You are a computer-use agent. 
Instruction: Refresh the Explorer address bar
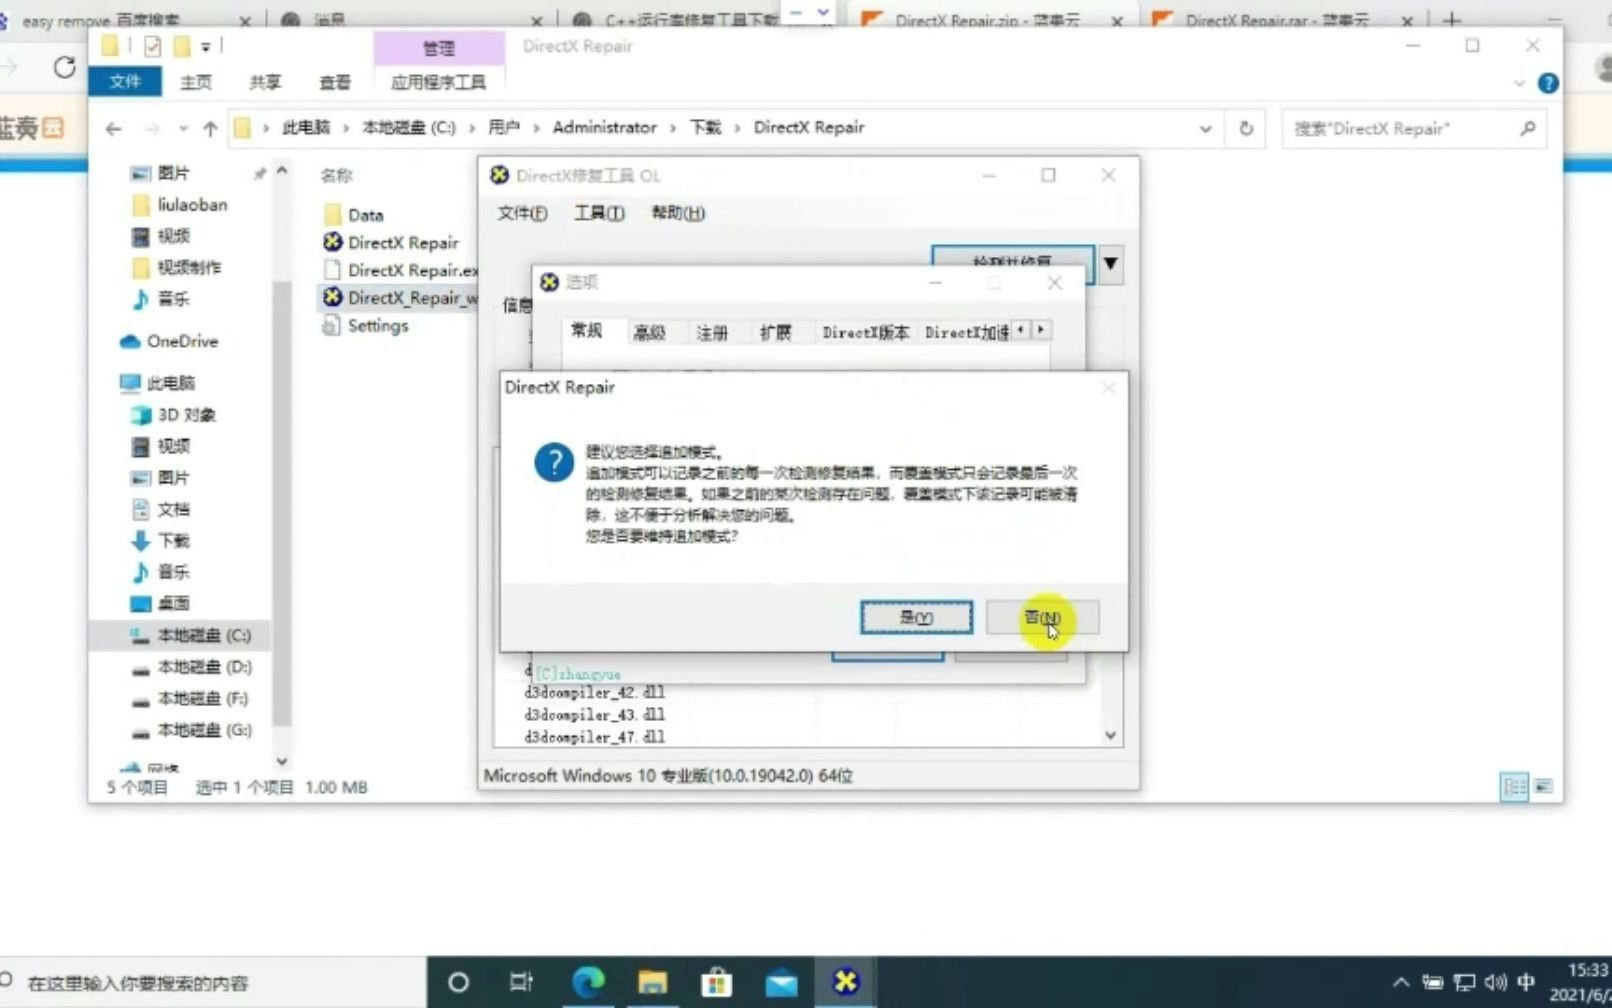(1246, 128)
